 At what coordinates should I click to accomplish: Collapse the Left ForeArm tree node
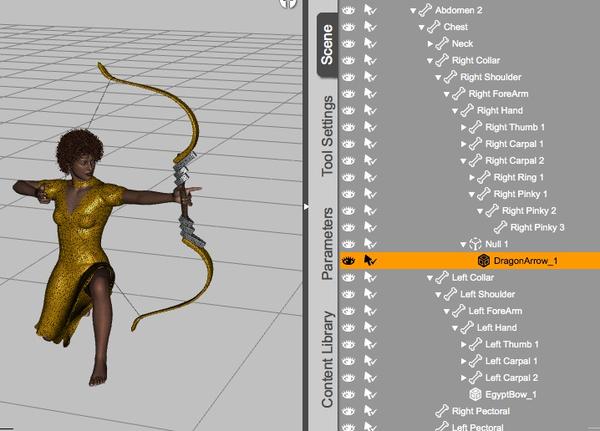(447, 312)
